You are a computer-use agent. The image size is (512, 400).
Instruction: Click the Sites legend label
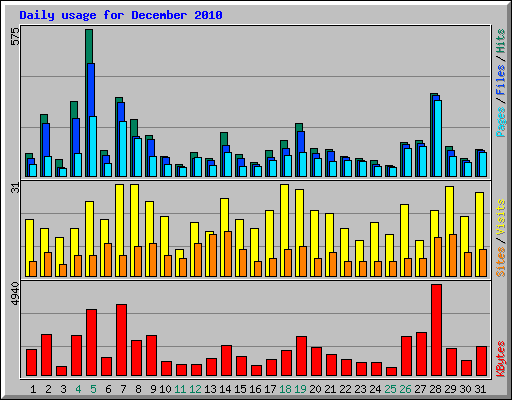pyautogui.click(x=500, y=262)
